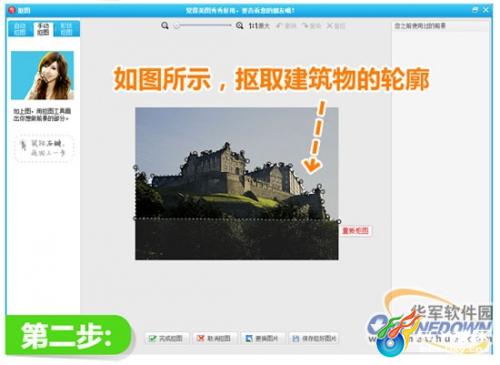500x365 pixels.
Task: Click the selection anchor node at outline's right end
Action: [339, 221]
